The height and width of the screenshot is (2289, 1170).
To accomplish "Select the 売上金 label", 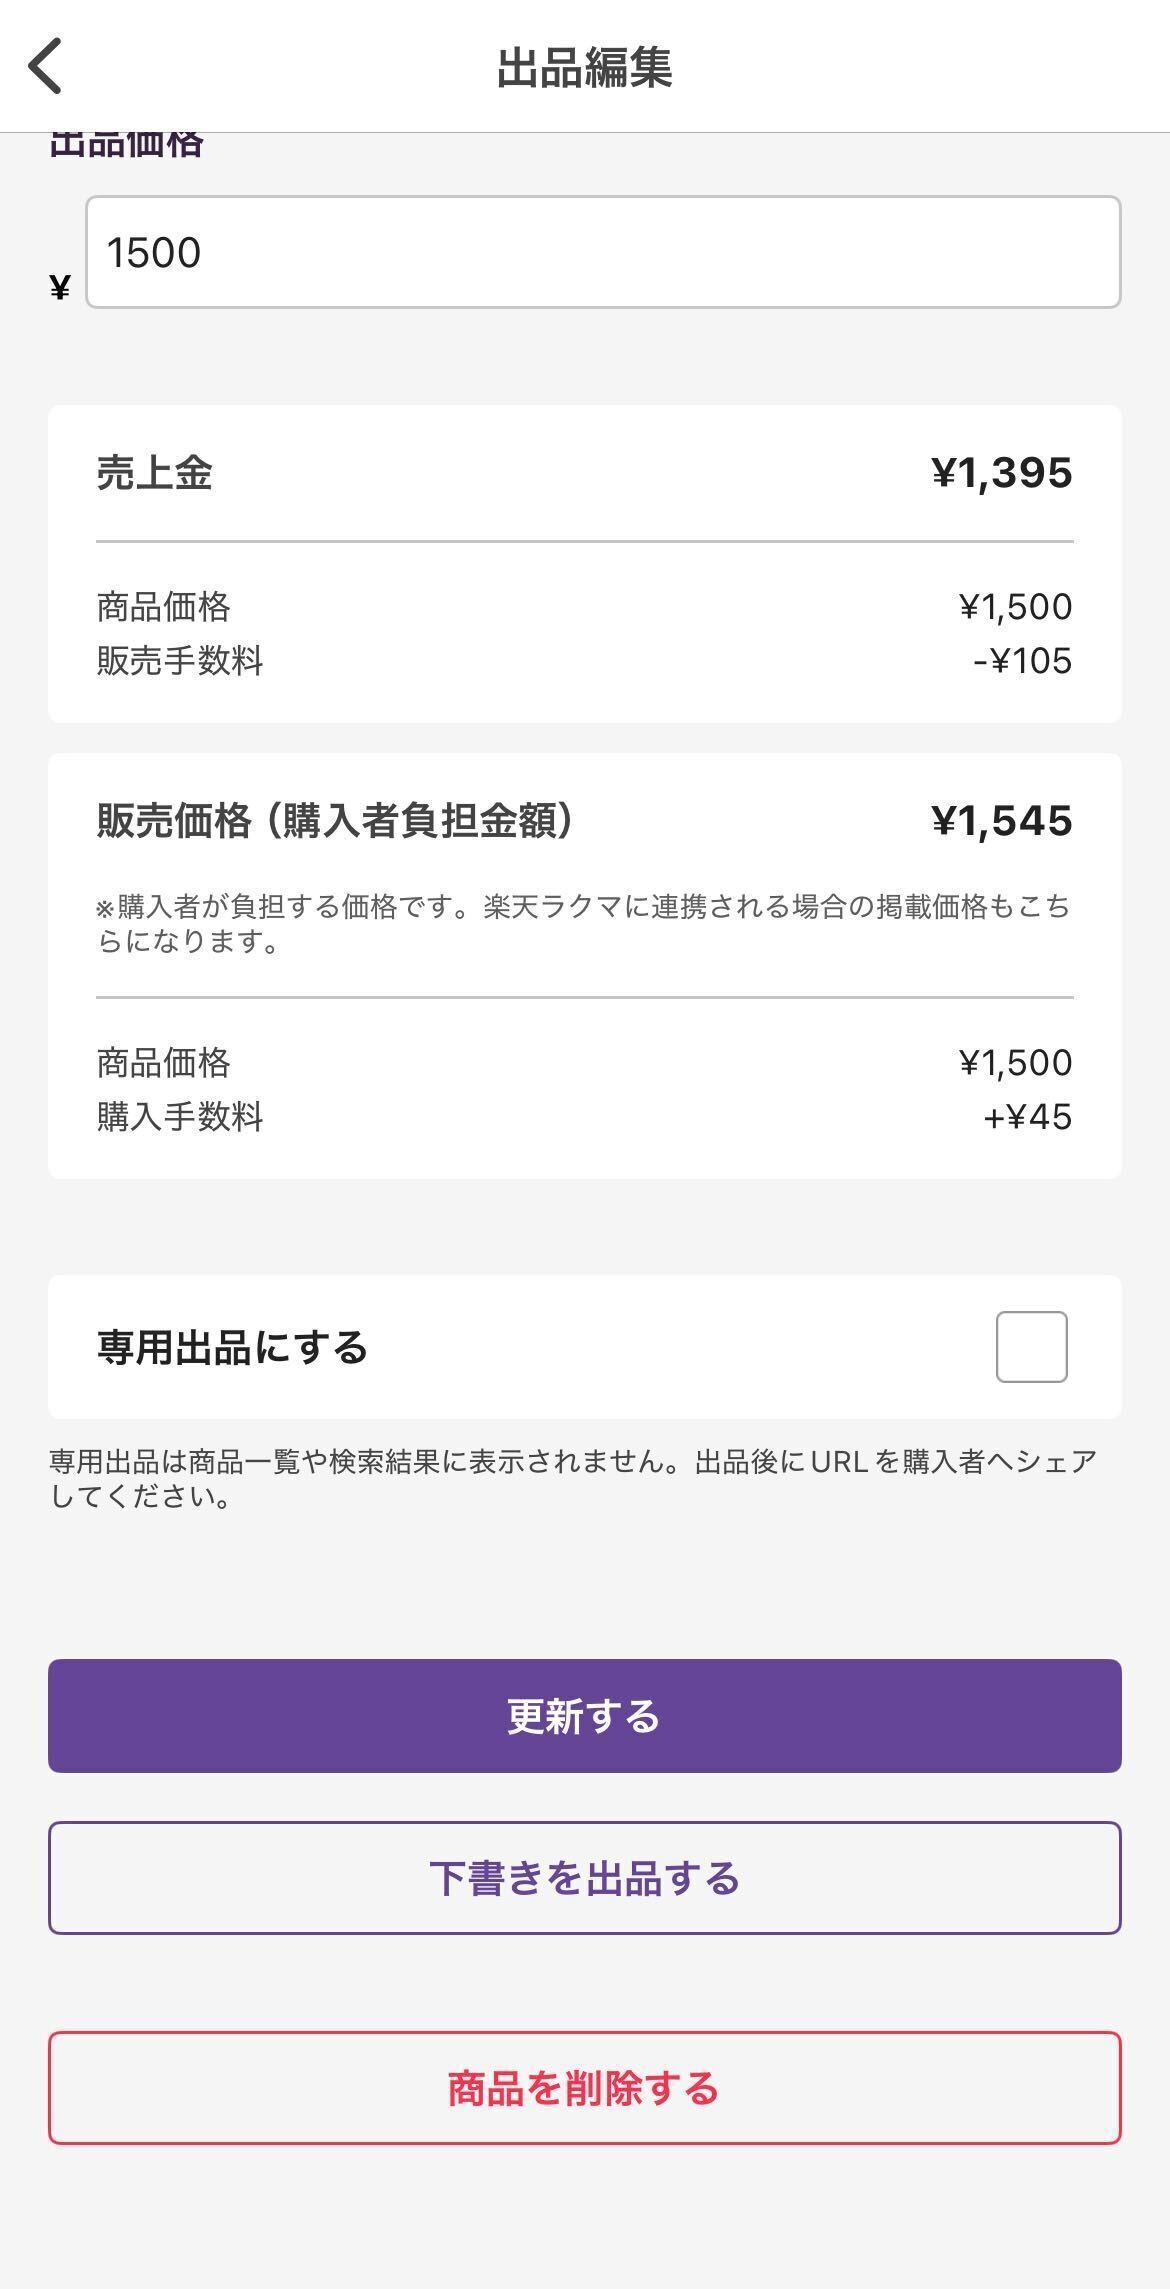I will pyautogui.click(x=154, y=473).
